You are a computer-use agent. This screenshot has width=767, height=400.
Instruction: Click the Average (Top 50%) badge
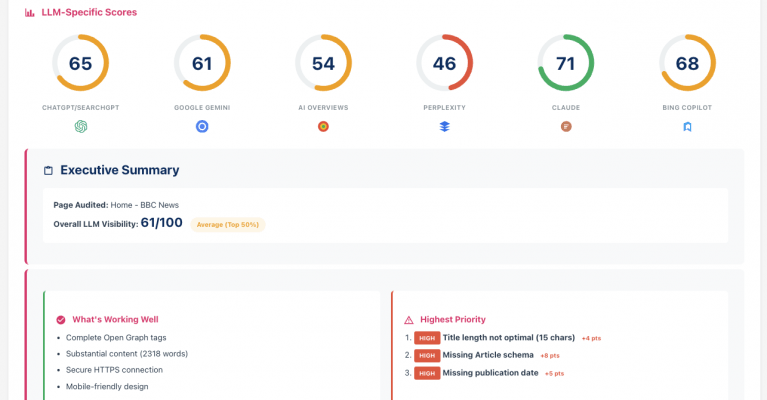(x=228, y=224)
